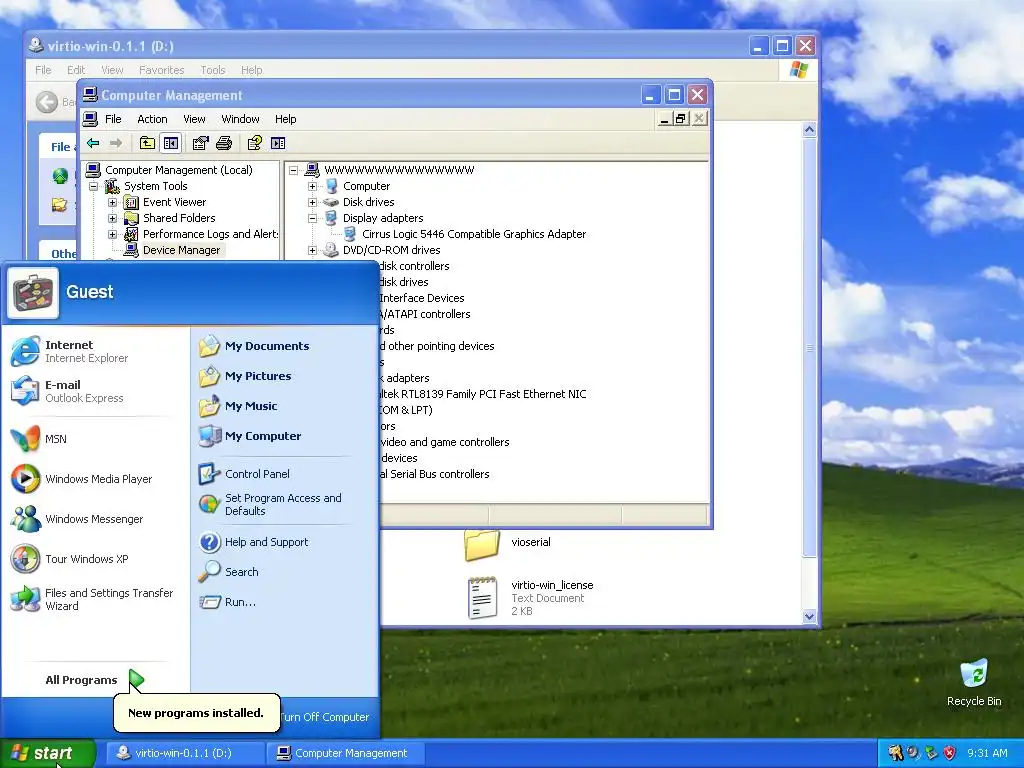Open My Computer from the Start menu
Image resolution: width=1024 pixels, height=768 pixels.
(x=283, y=436)
